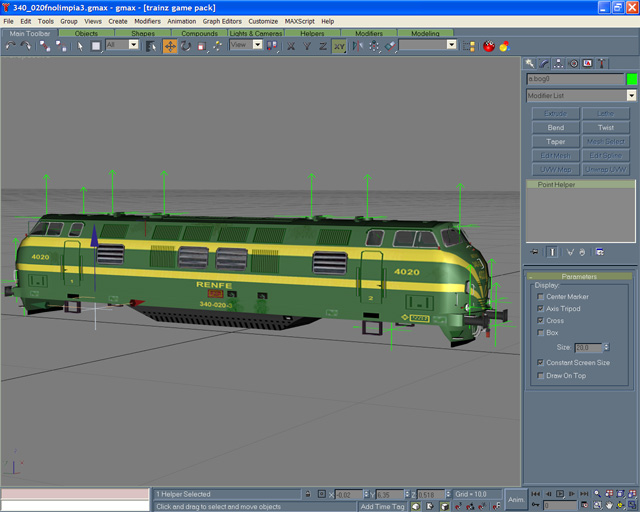Image resolution: width=640 pixels, height=512 pixels.
Task: Click the Rotate tool icon
Action: point(186,46)
